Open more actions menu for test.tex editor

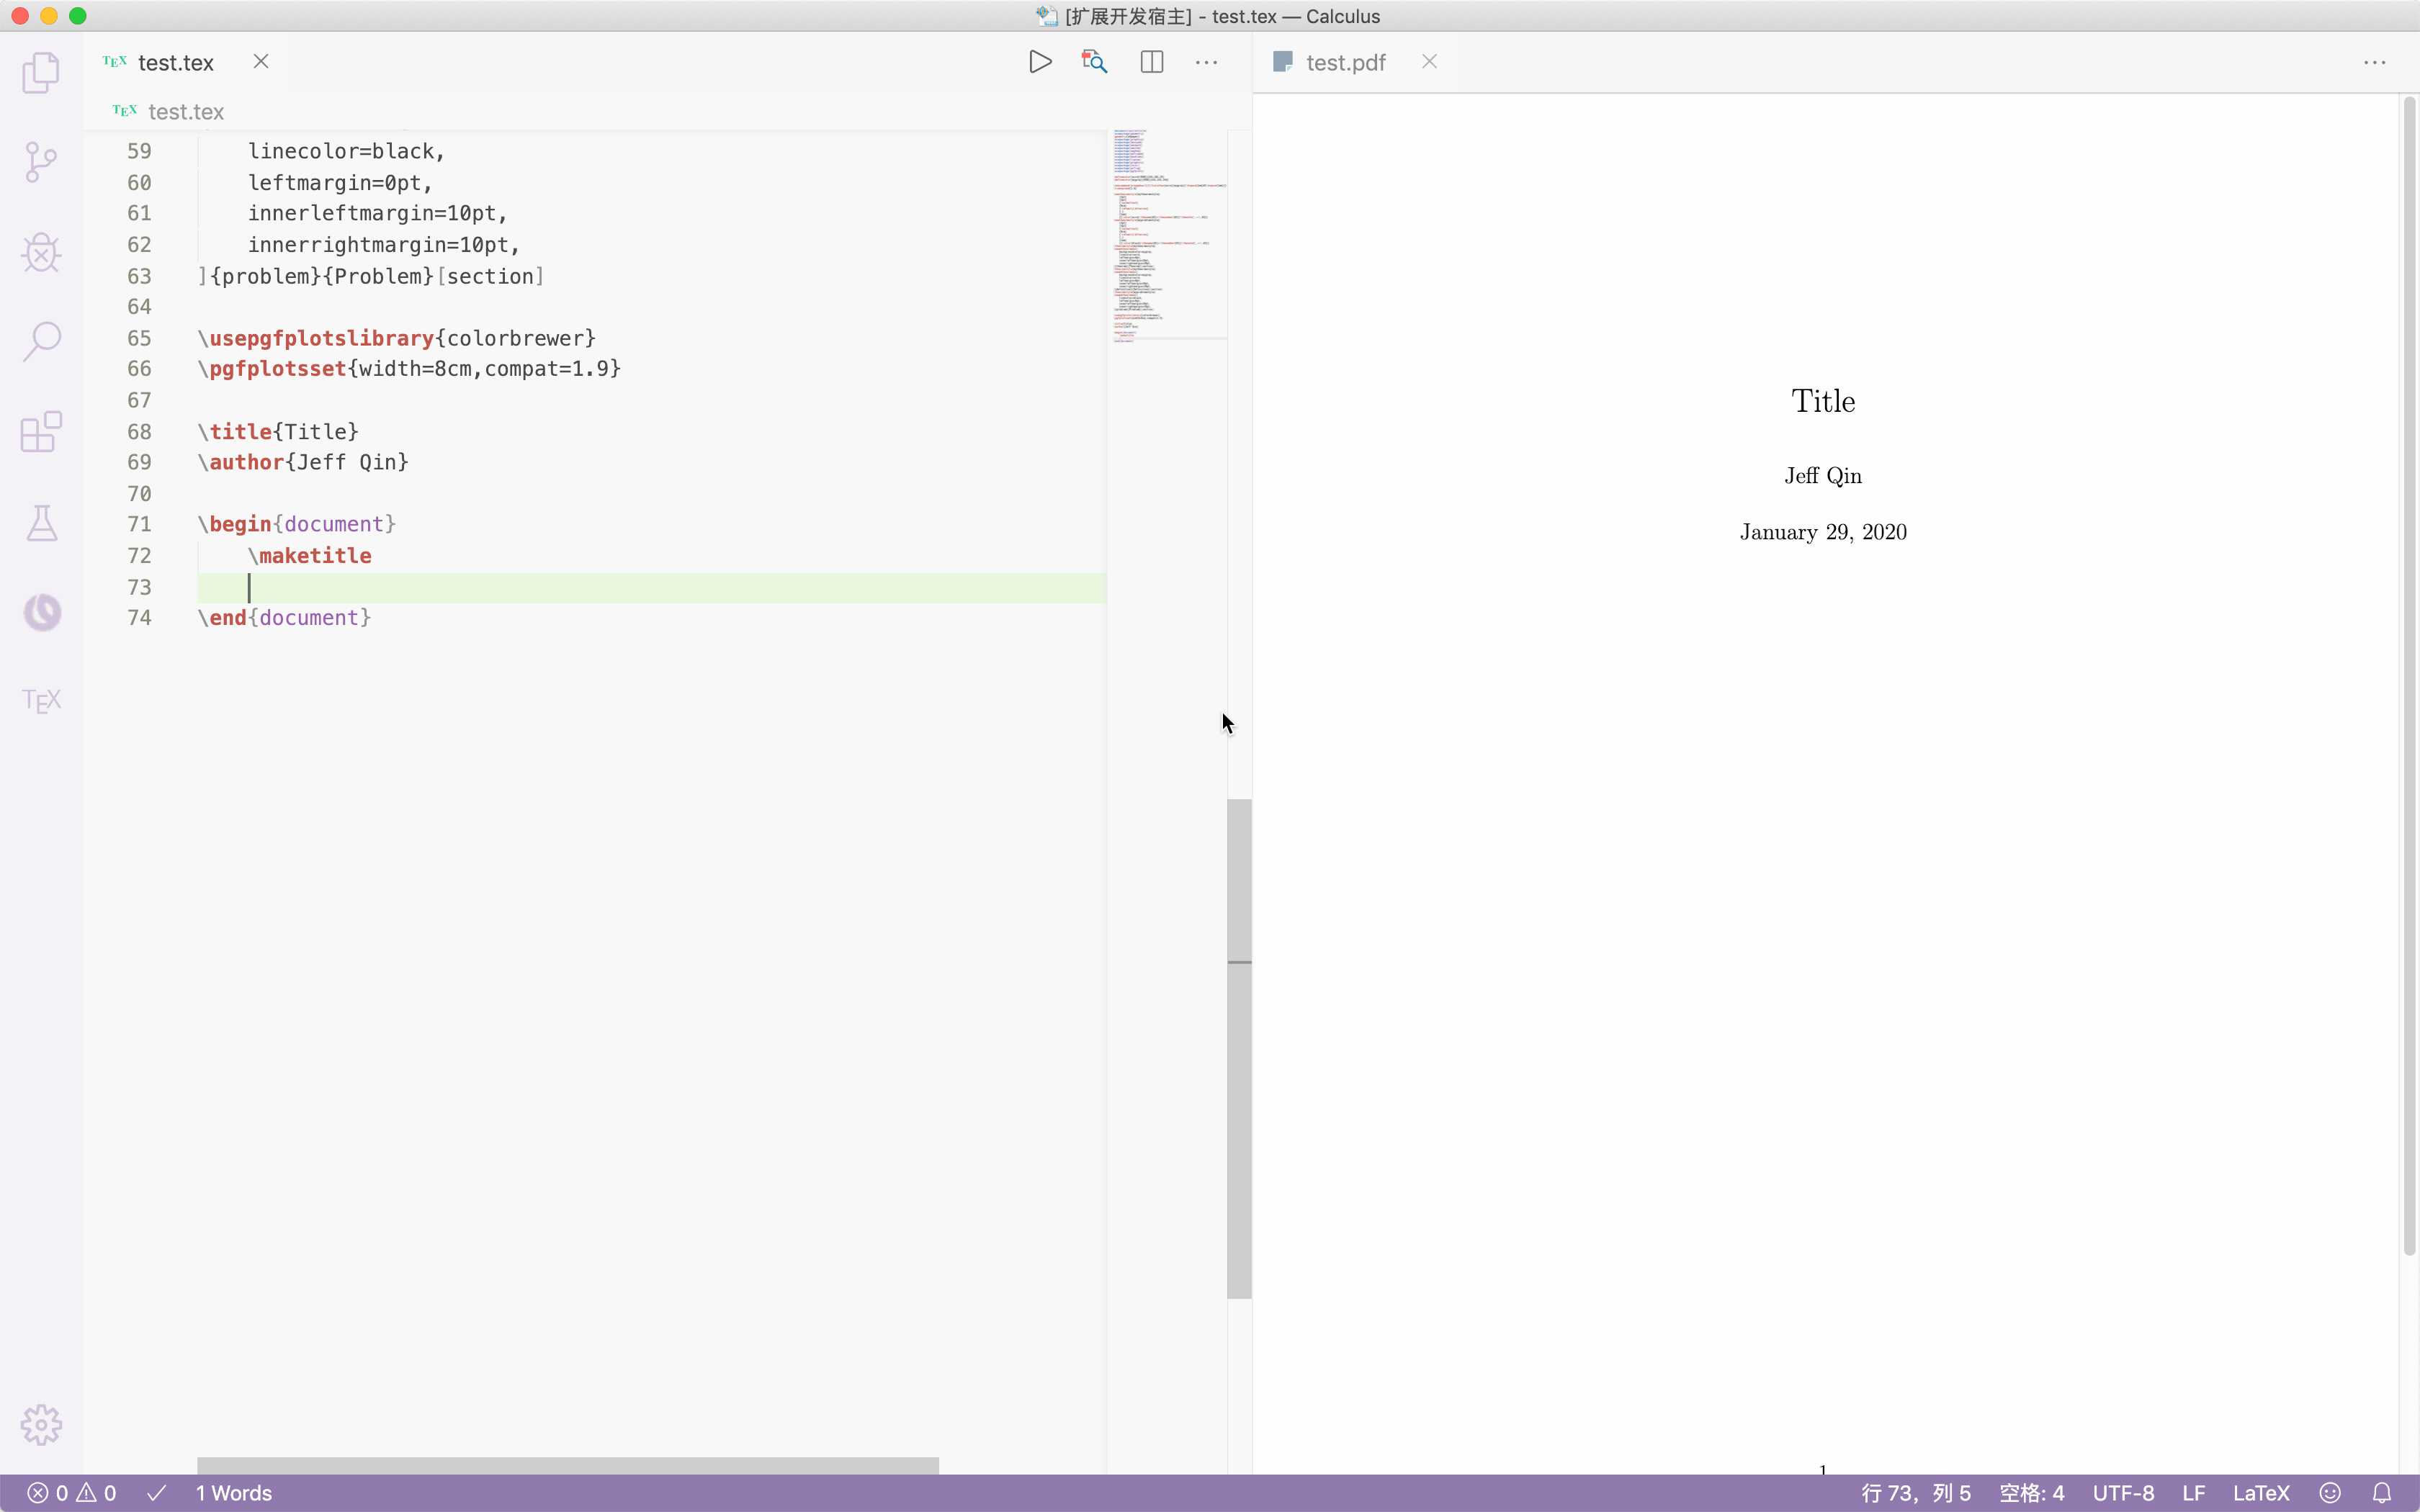(1205, 61)
